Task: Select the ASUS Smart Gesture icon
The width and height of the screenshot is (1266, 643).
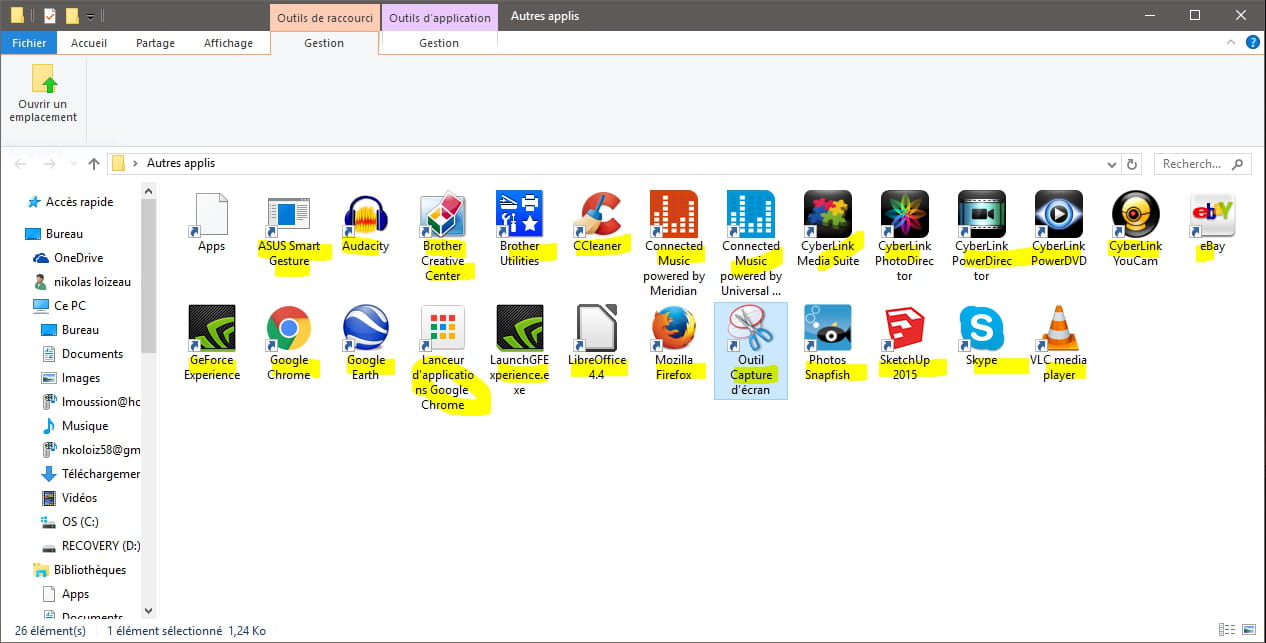Action: 288,214
